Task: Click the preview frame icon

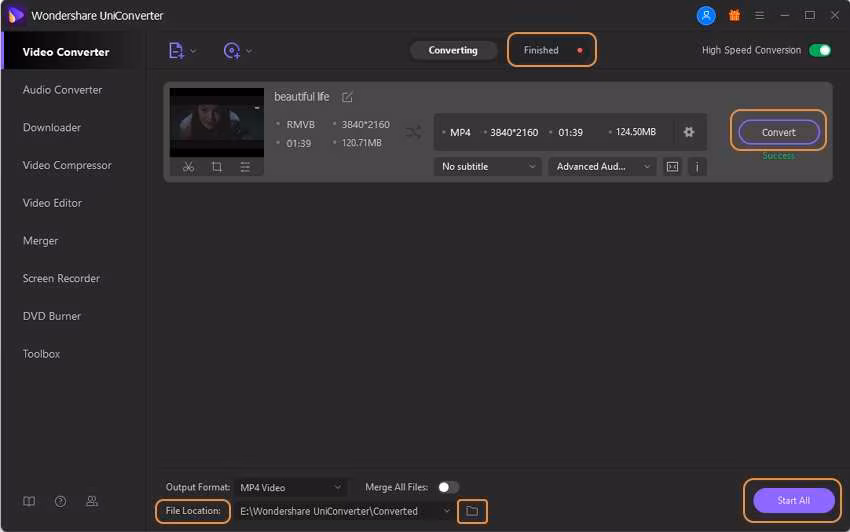Action: click(672, 167)
